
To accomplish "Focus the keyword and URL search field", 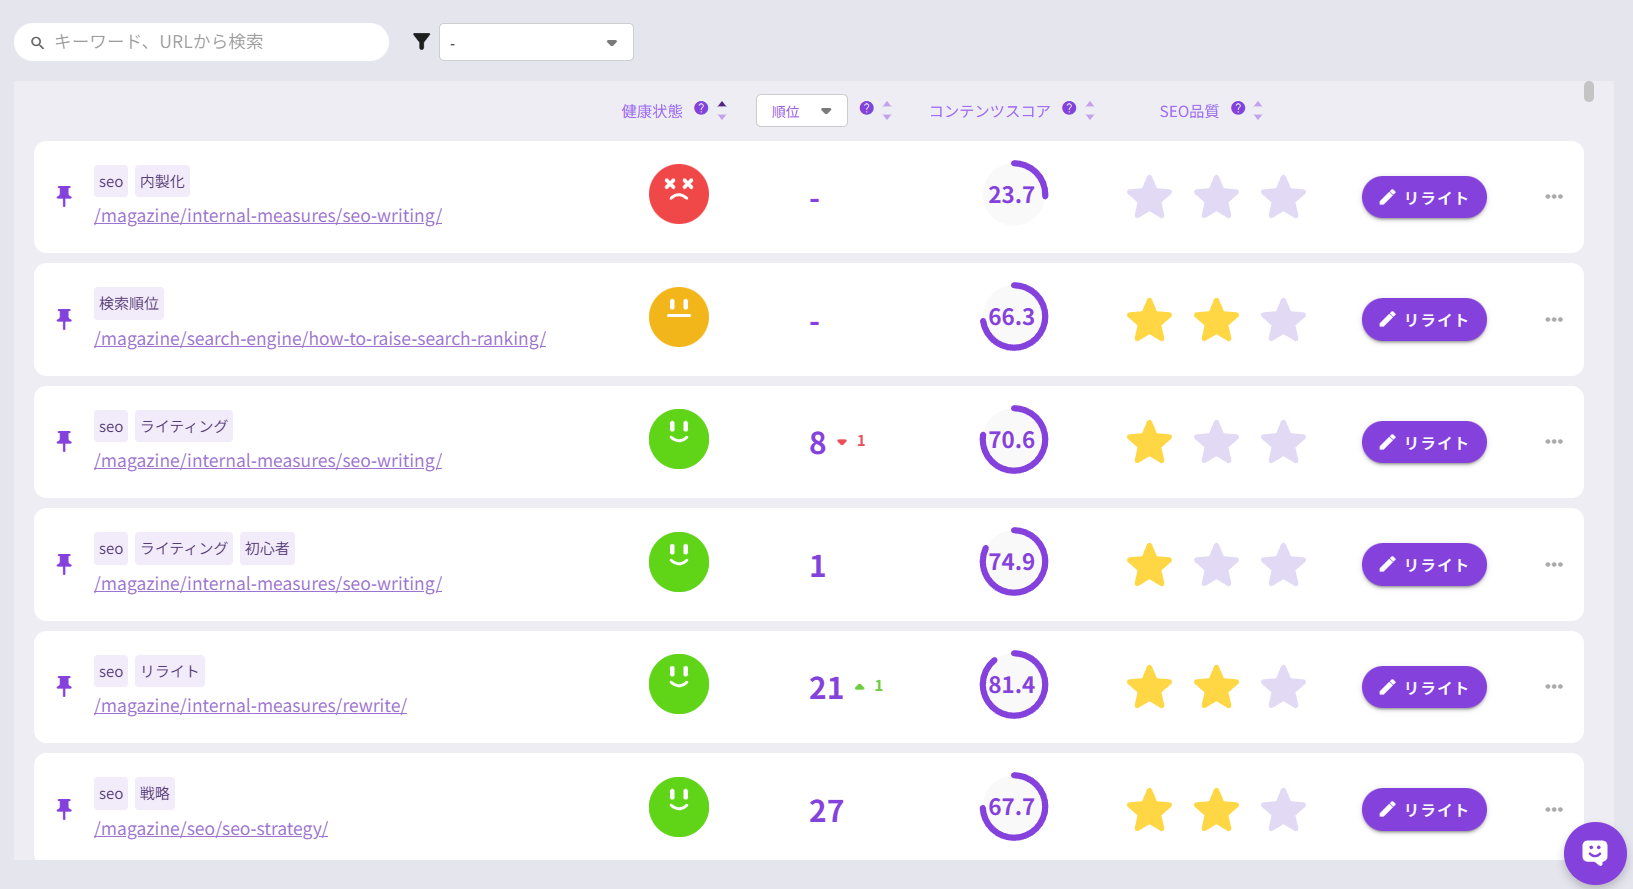I will 210,42.
